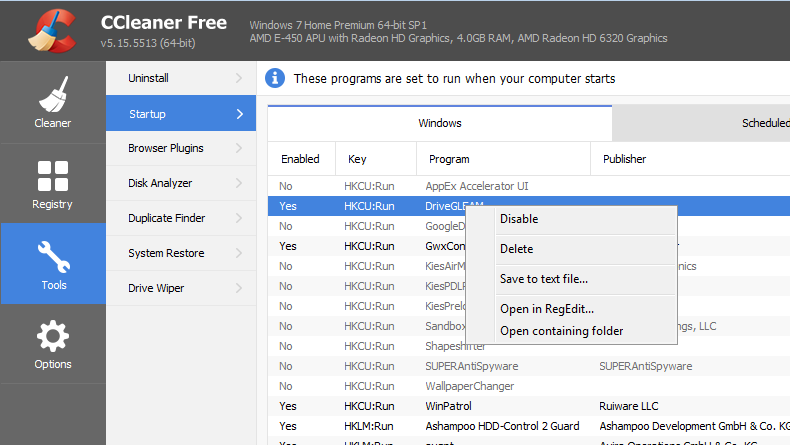790x445 pixels.
Task: Open the Registry blocks icon
Action: coord(53,176)
